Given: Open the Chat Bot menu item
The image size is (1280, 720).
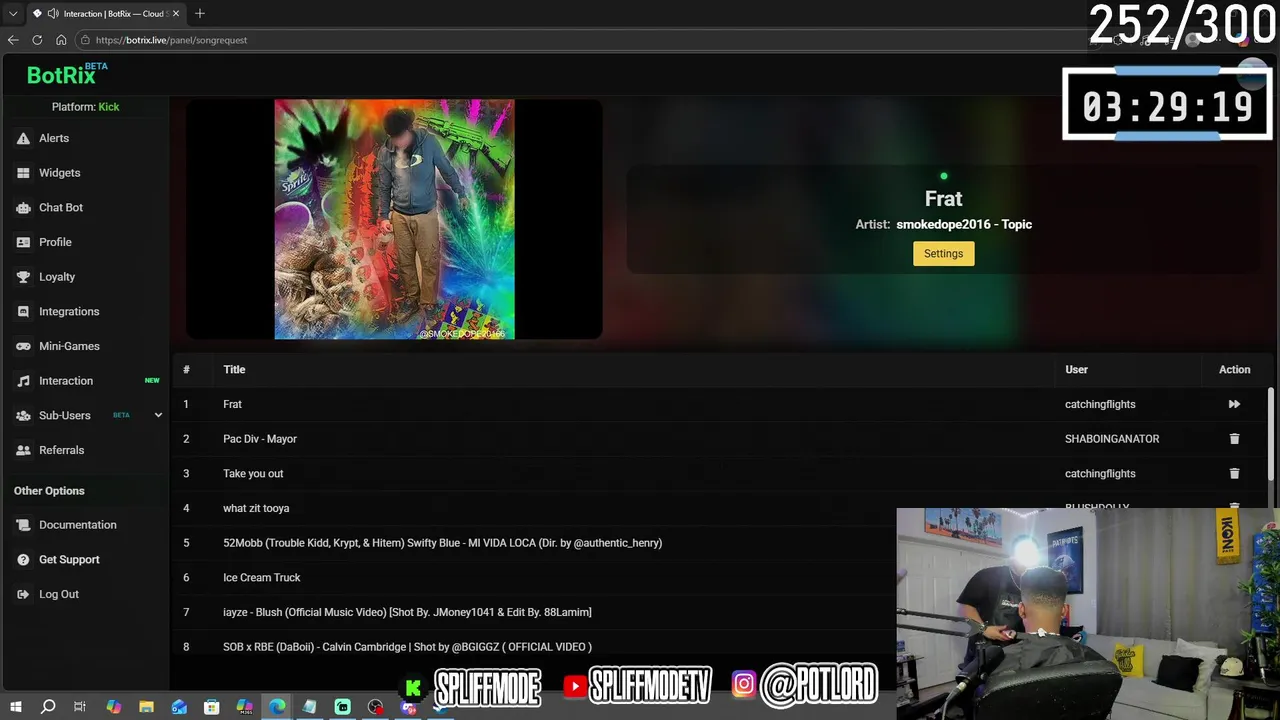Looking at the screenshot, I should (x=61, y=208).
